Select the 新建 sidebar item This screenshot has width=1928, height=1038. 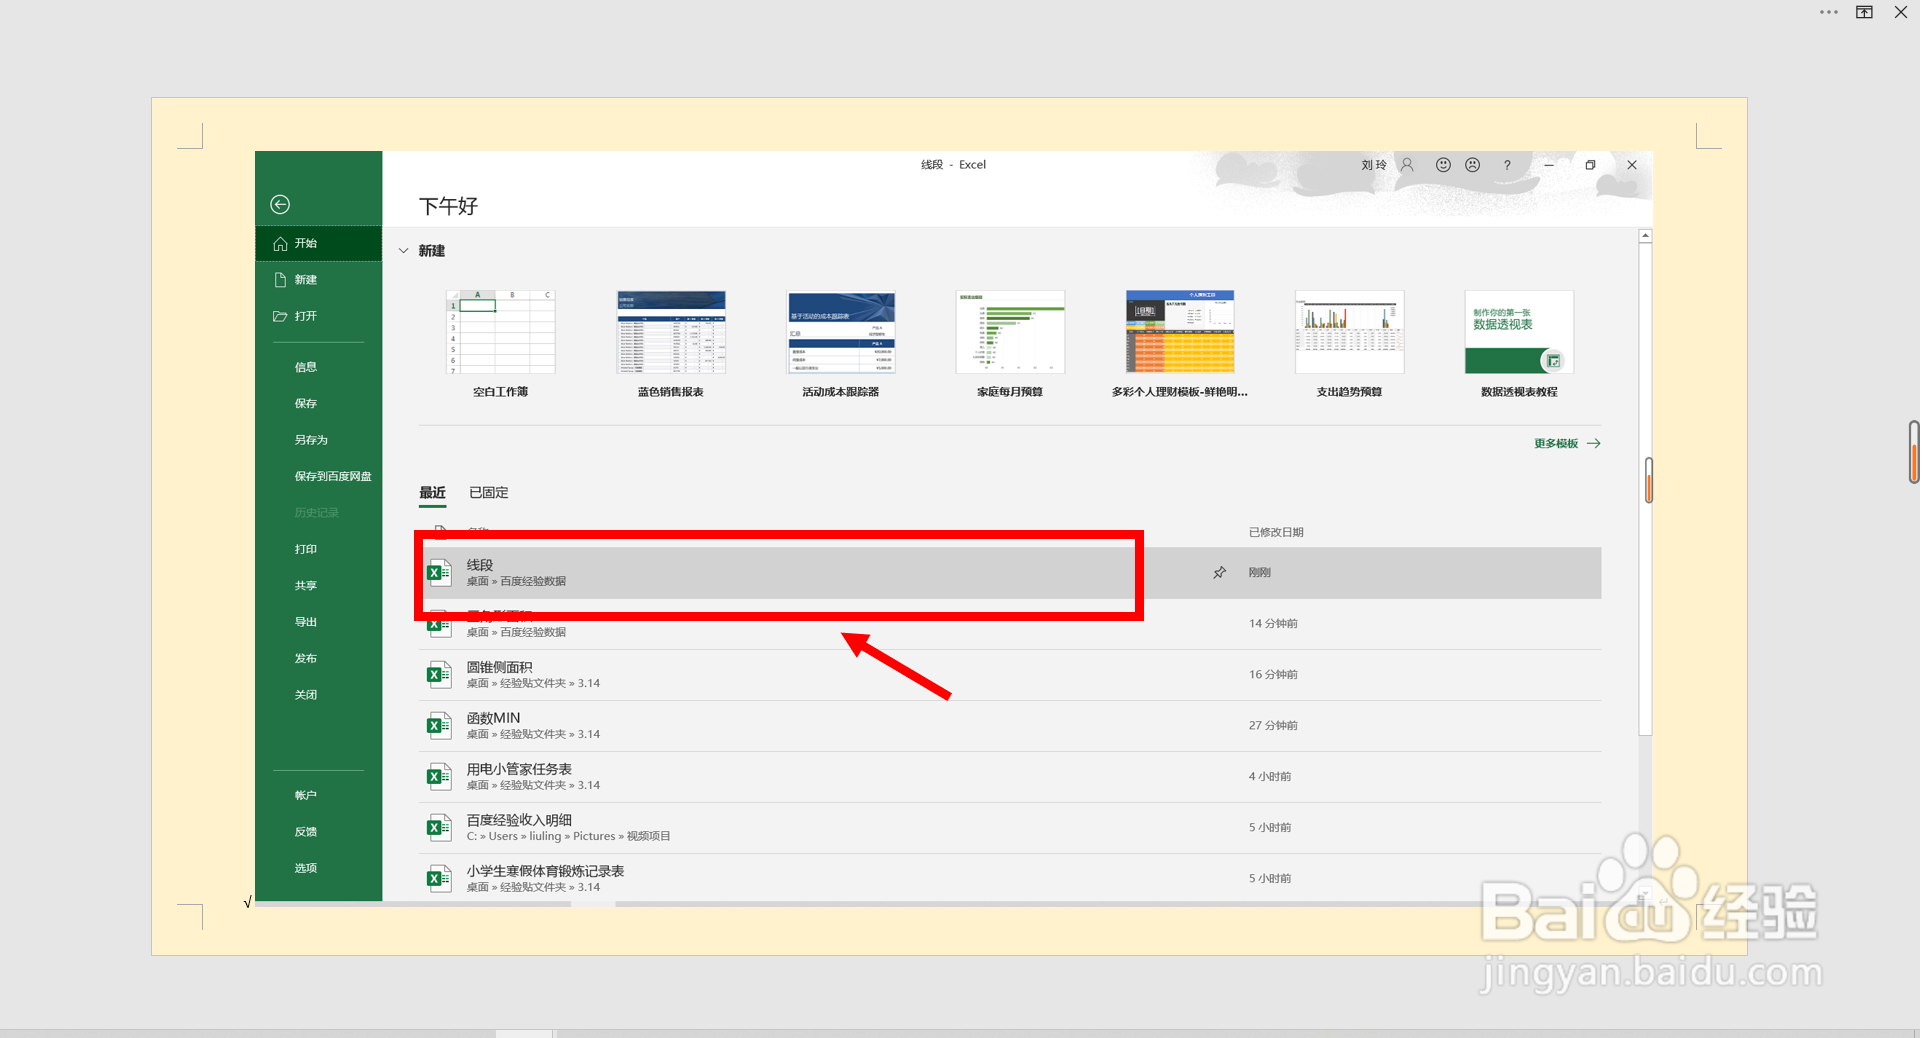[x=319, y=280]
